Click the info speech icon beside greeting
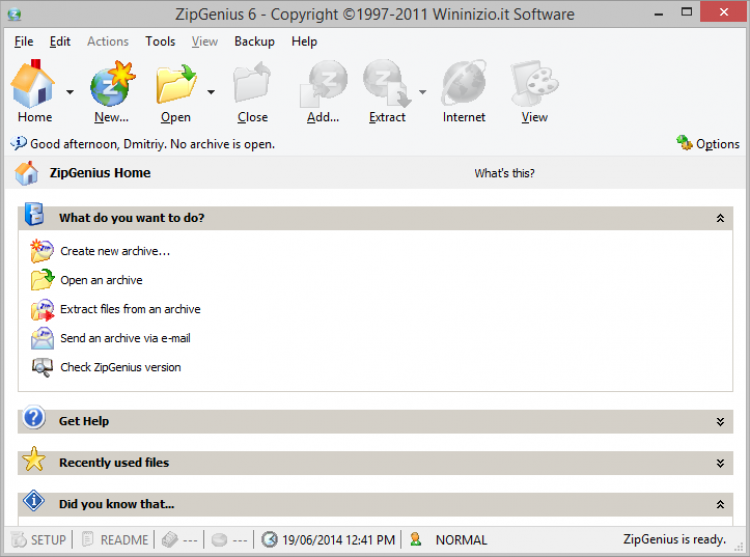This screenshot has height=557, width=750. (x=18, y=143)
